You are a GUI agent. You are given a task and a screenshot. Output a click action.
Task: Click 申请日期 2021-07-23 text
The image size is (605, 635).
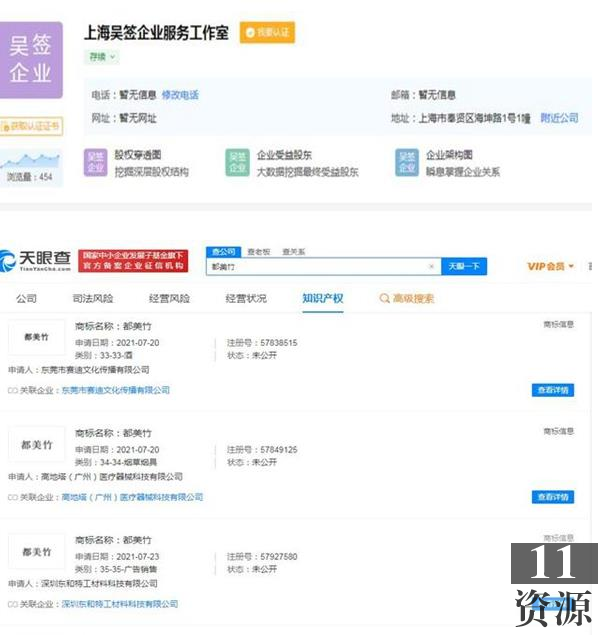(x=117, y=557)
